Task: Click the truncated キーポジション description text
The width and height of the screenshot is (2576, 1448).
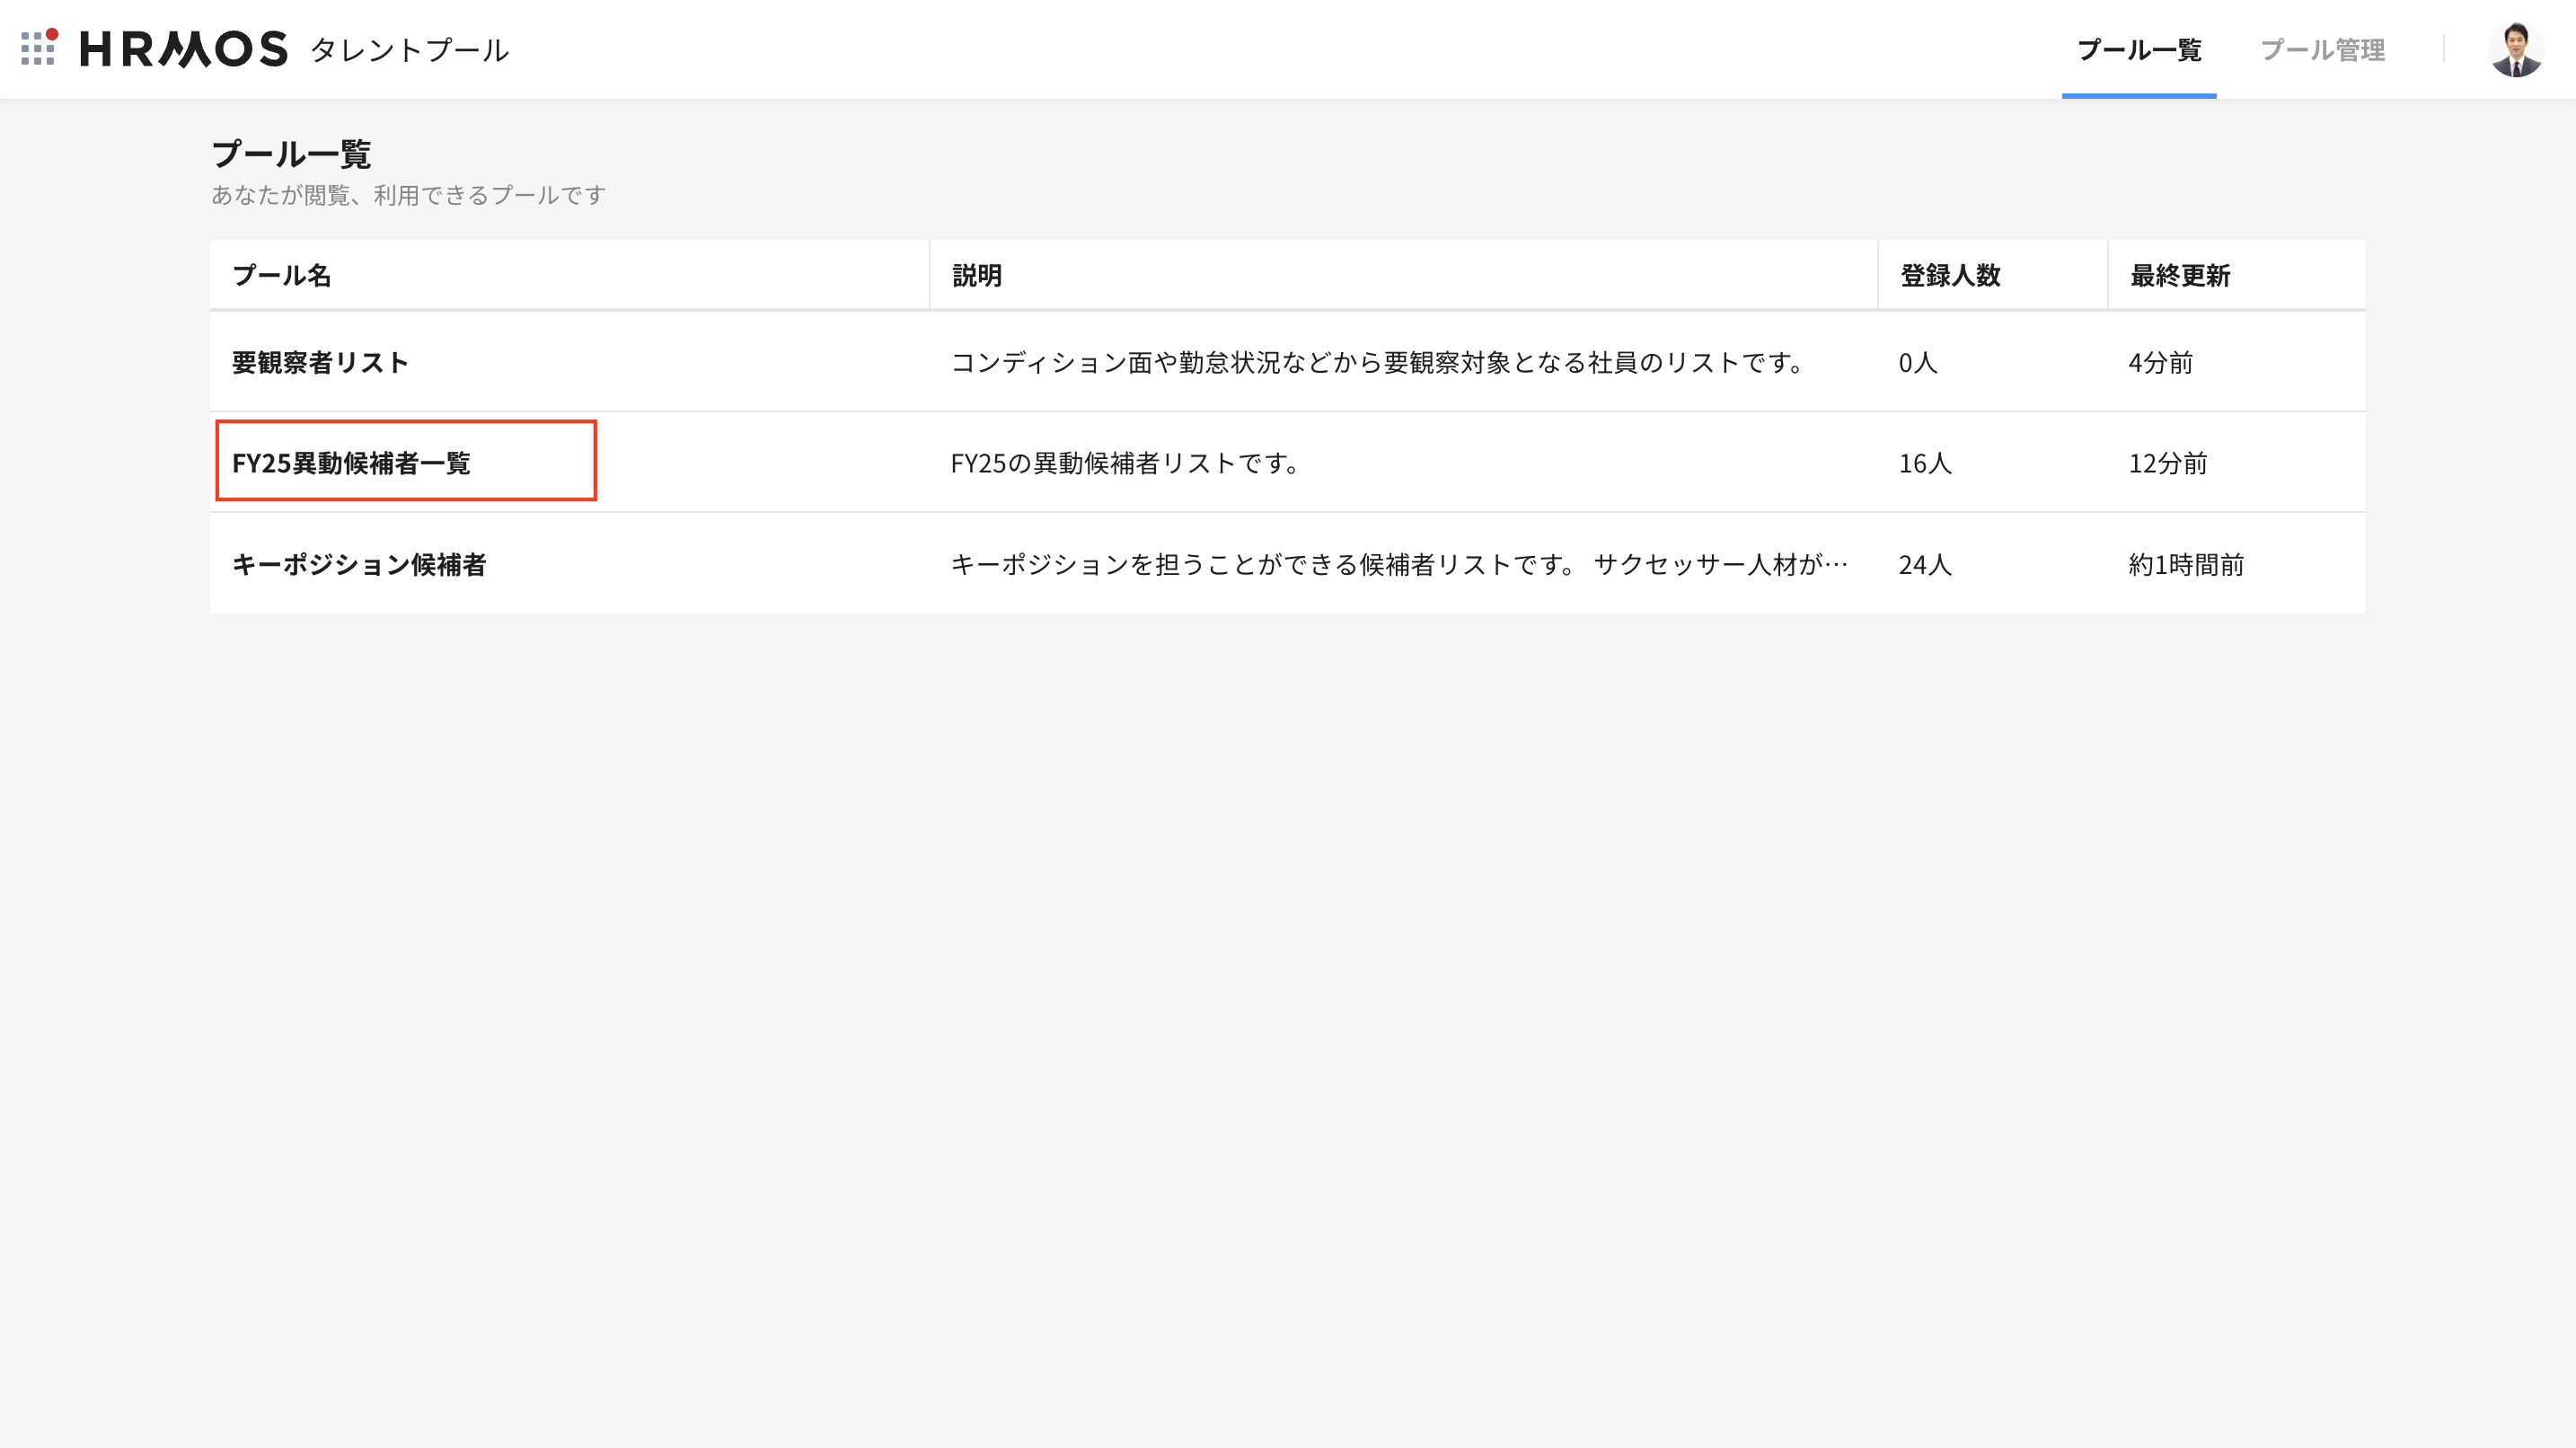Action: [x=1398, y=565]
